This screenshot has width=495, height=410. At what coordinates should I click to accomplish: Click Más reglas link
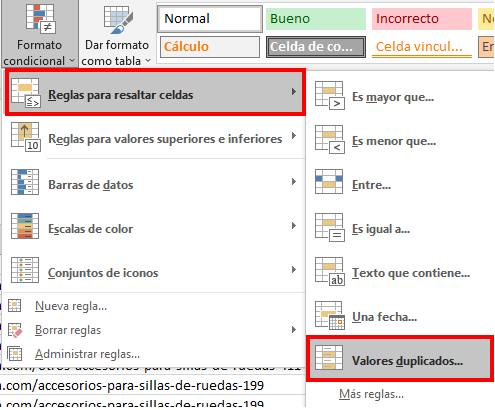coord(371,394)
